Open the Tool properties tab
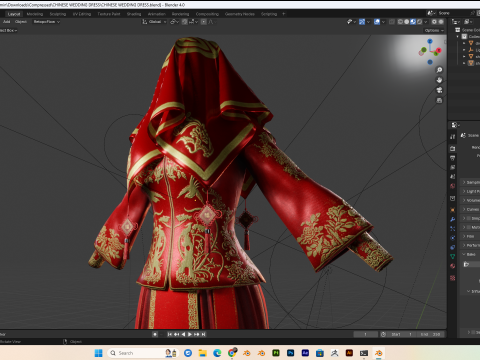480x360 pixels. (x=452, y=137)
